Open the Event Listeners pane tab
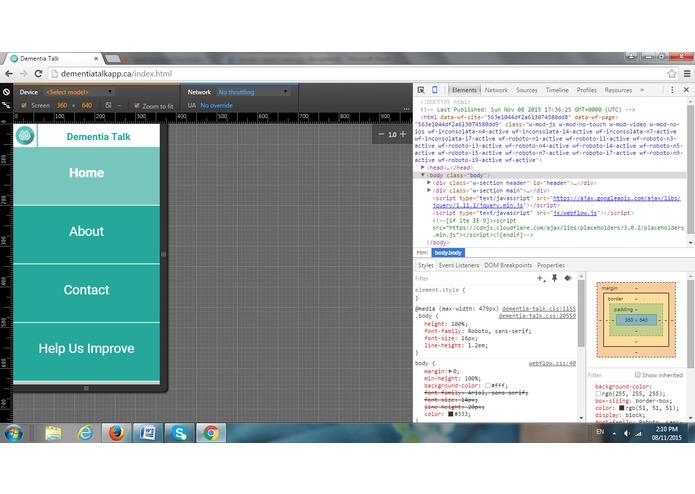The width and height of the screenshot is (695, 494). point(459,265)
